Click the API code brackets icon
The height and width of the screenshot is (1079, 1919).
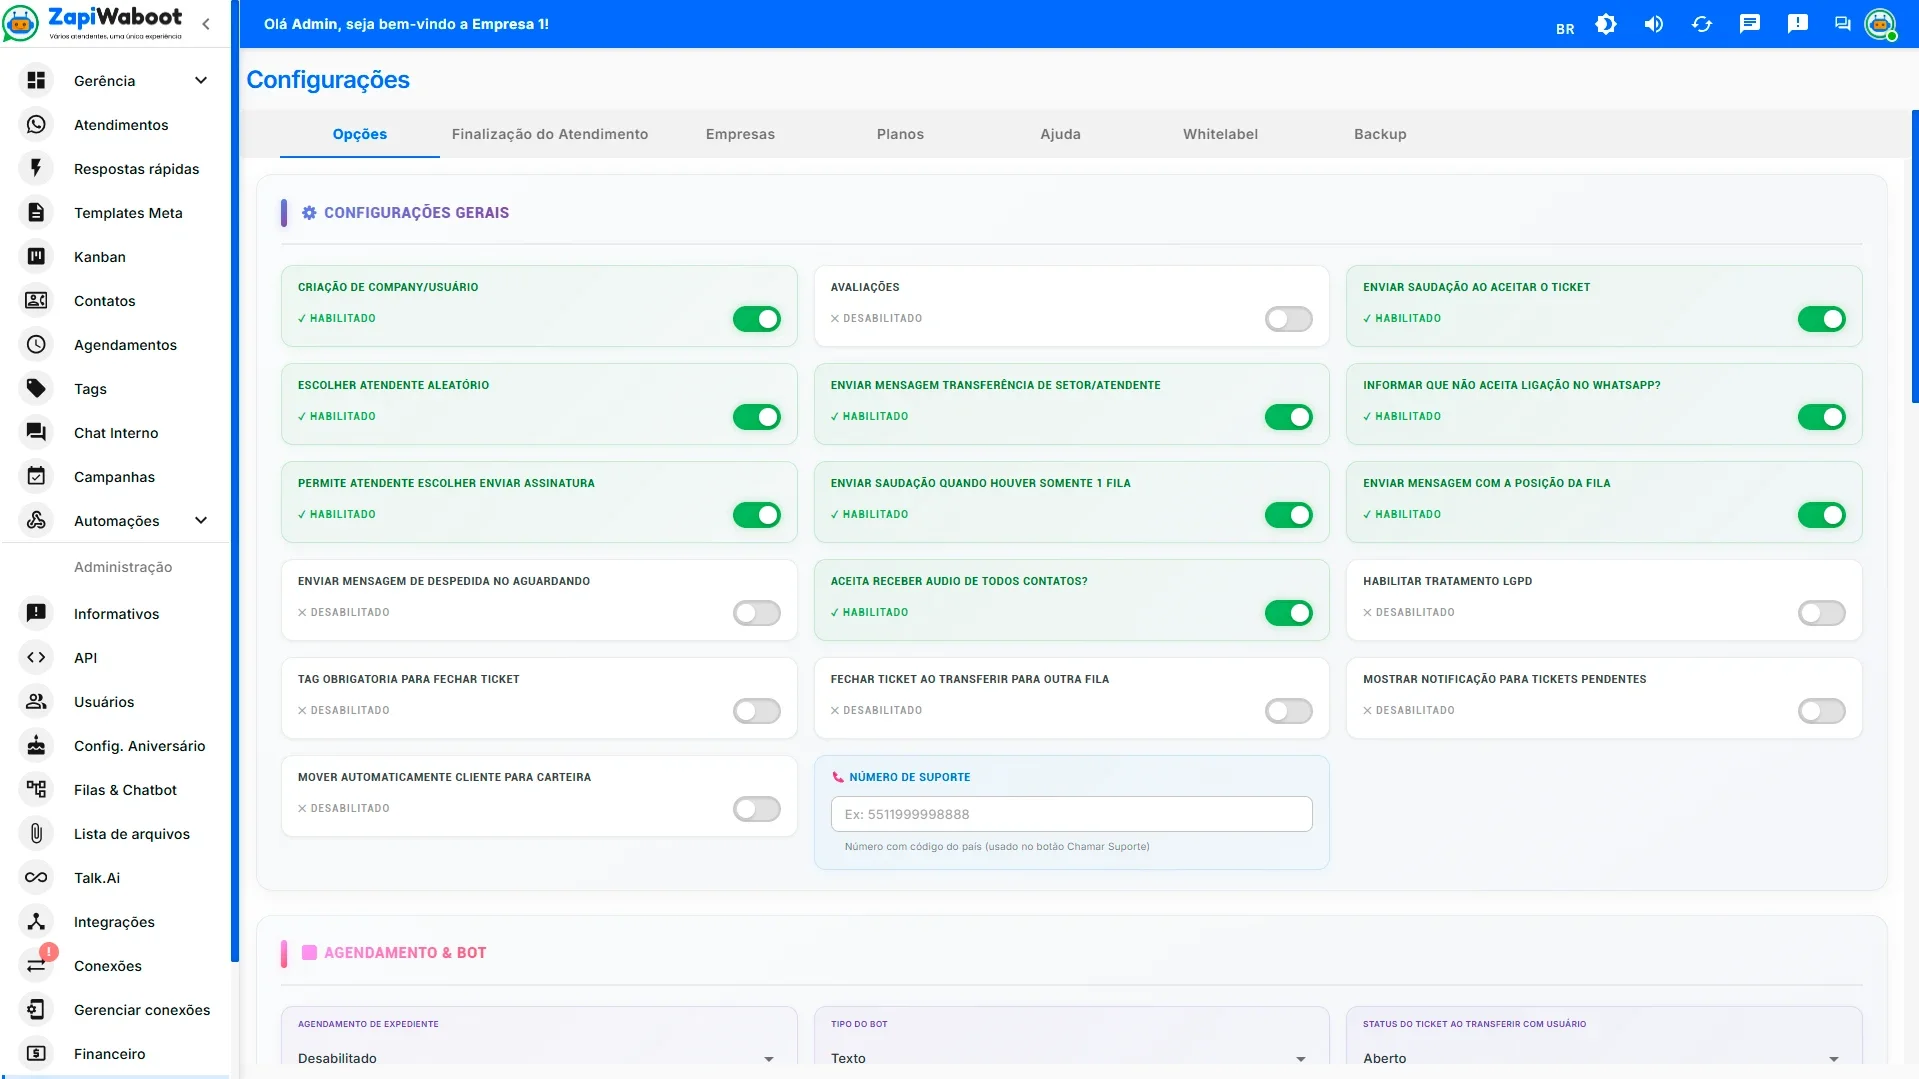pos(36,657)
